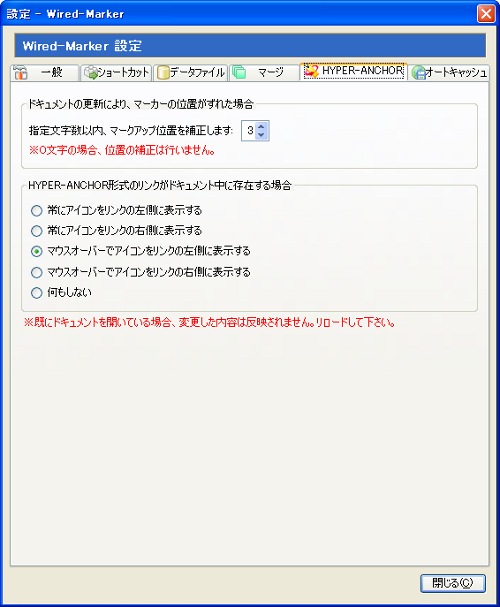Click the マージ green stacked-pages icon

[239, 72]
